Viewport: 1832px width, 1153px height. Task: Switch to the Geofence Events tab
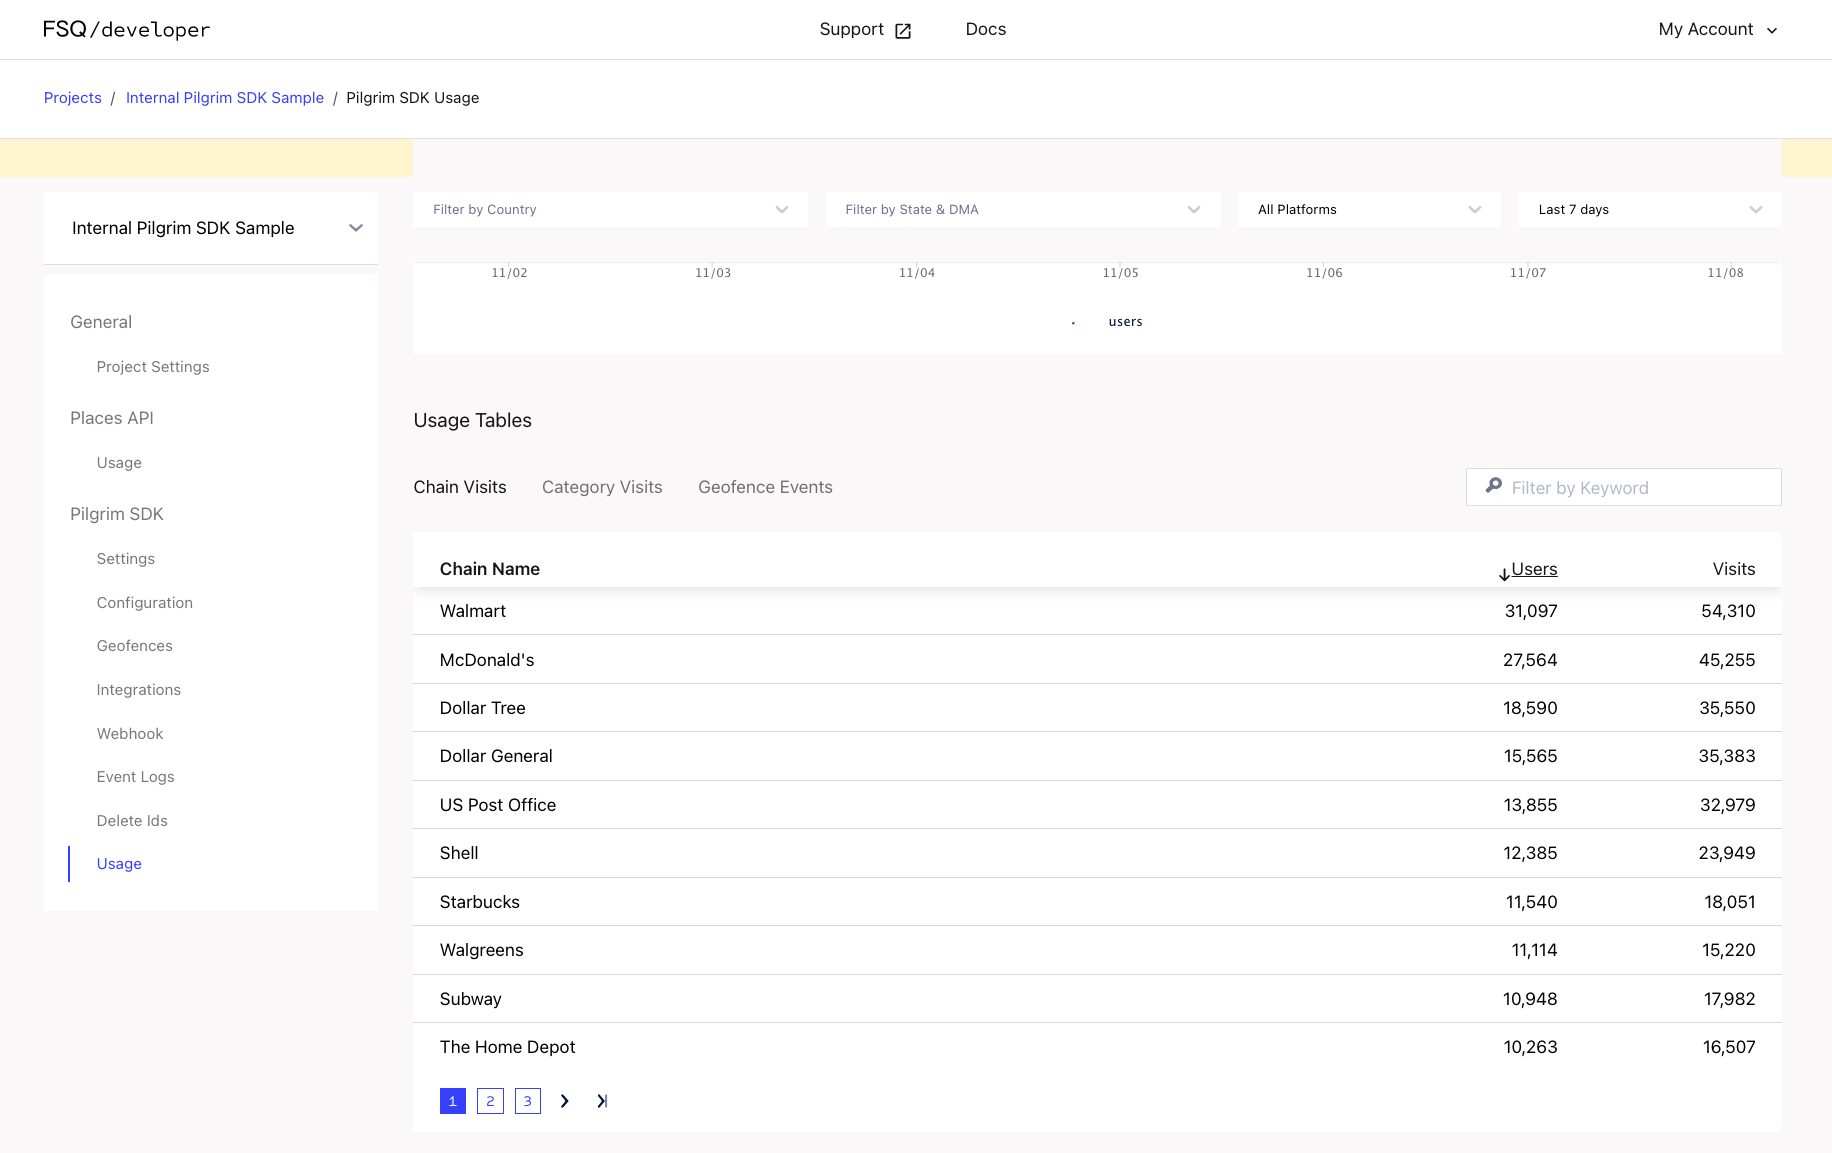point(765,487)
